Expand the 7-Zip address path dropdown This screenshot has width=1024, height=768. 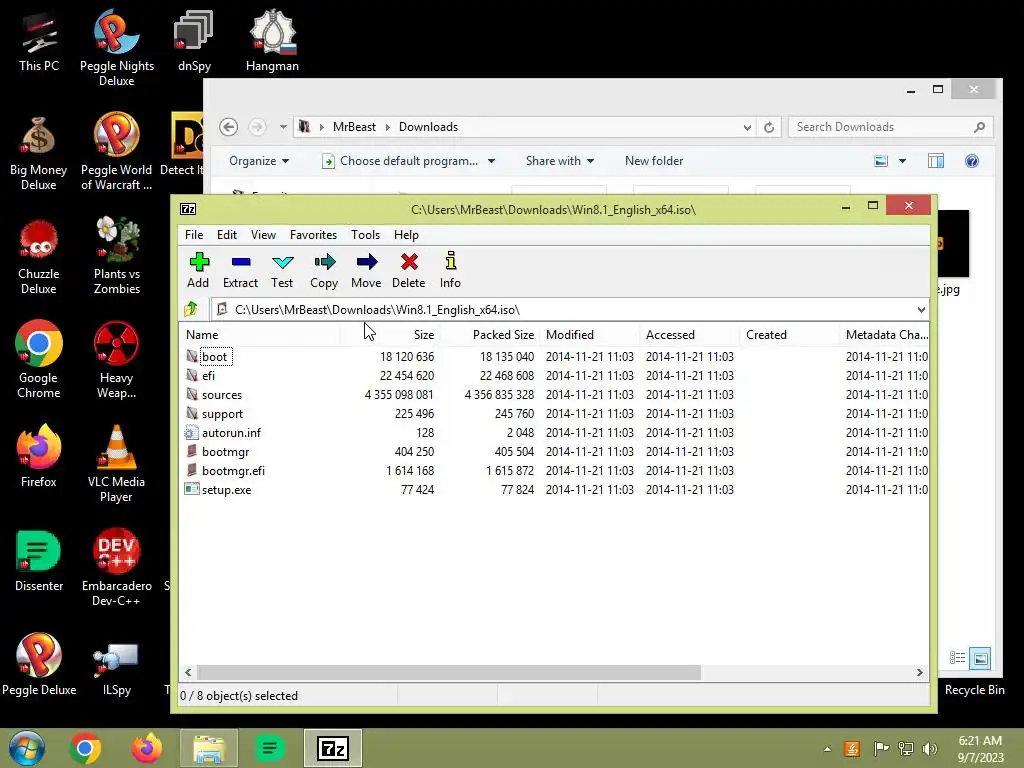click(921, 310)
